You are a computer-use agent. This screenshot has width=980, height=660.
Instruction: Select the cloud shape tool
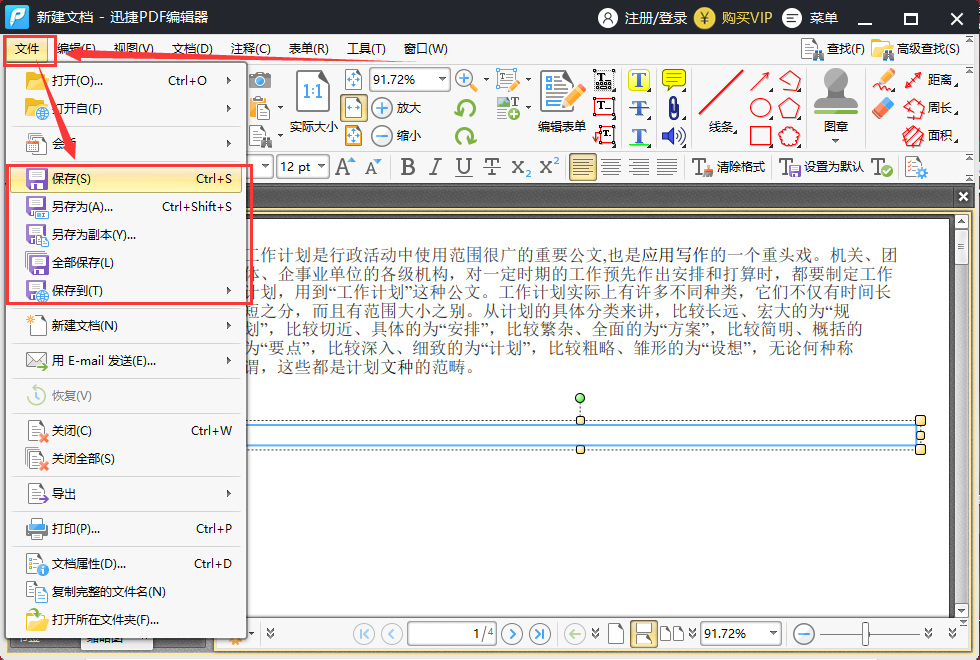[789, 136]
